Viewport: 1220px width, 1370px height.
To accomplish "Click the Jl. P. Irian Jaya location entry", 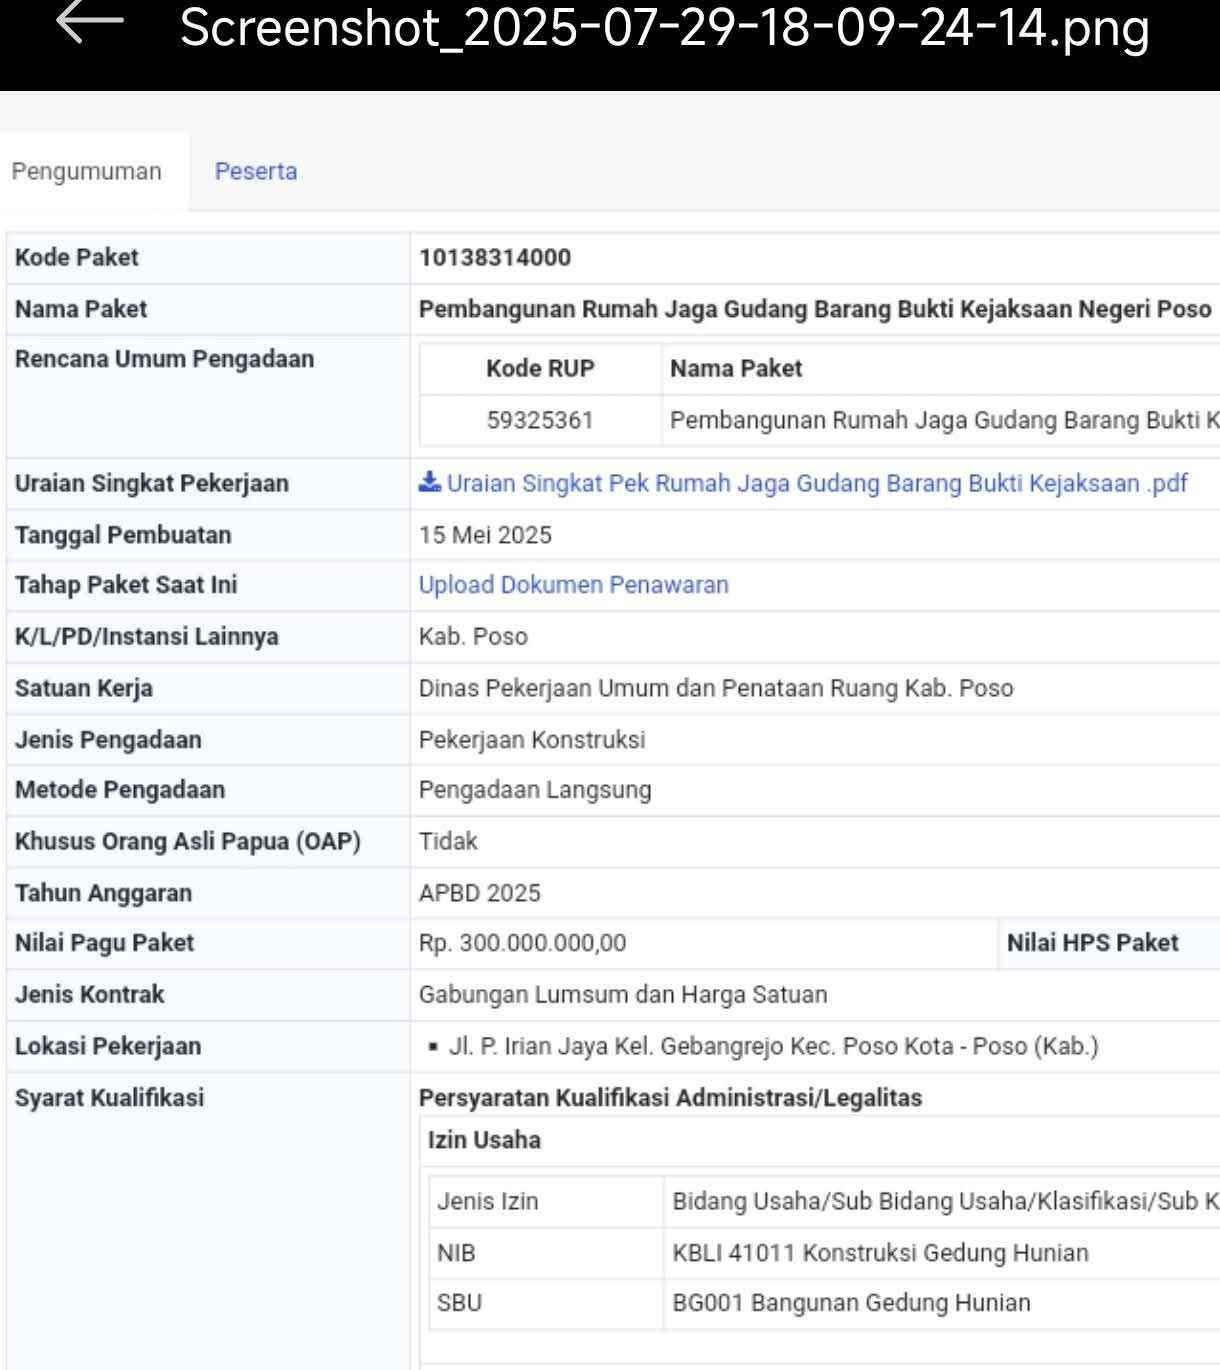I will [773, 1046].
